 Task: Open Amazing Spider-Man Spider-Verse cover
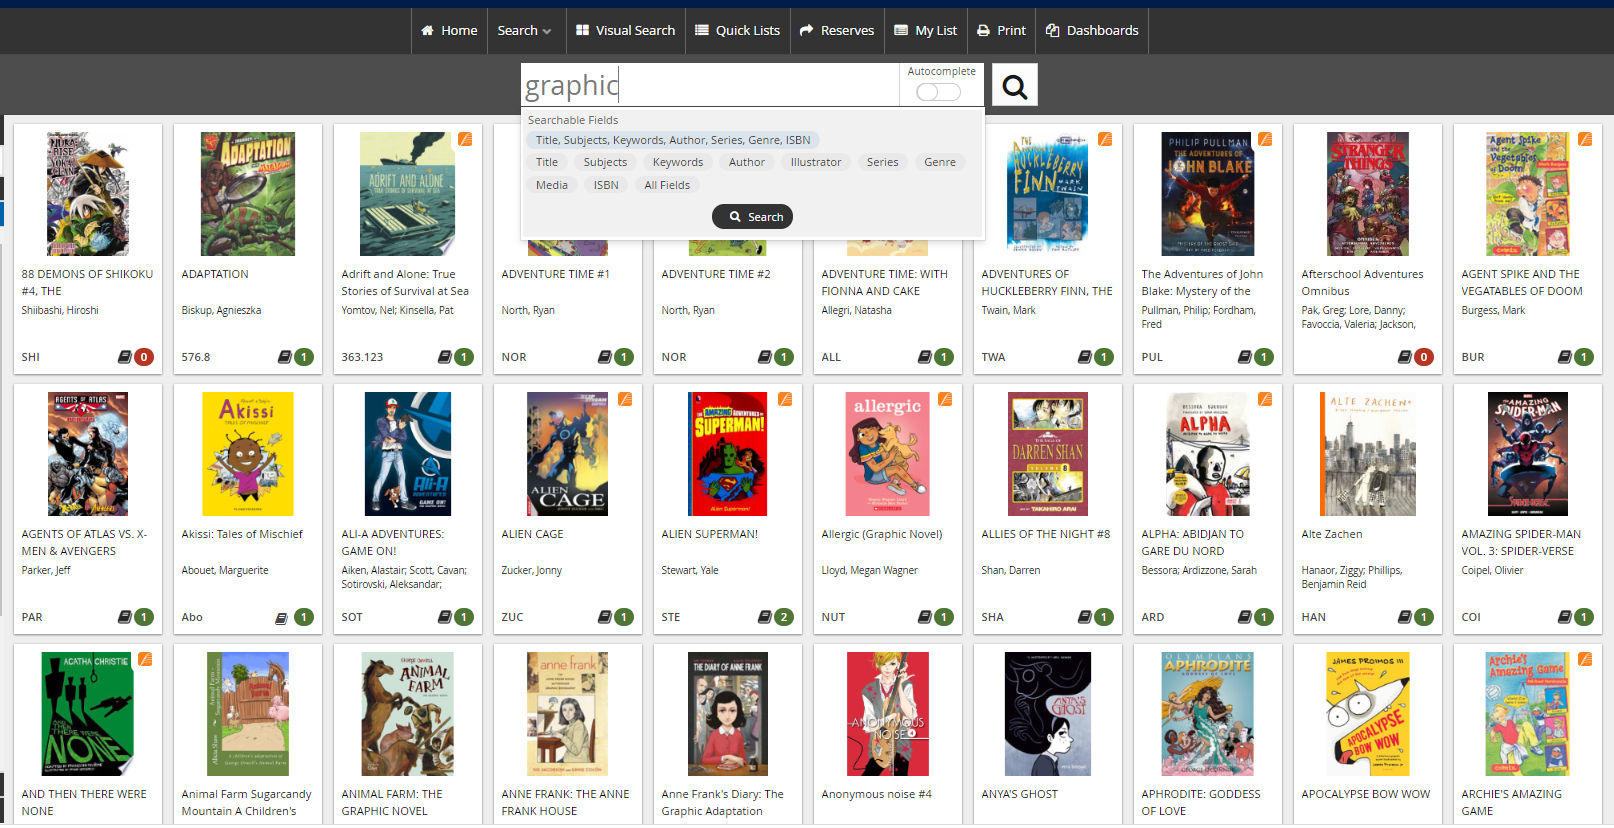pyautogui.click(x=1528, y=454)
